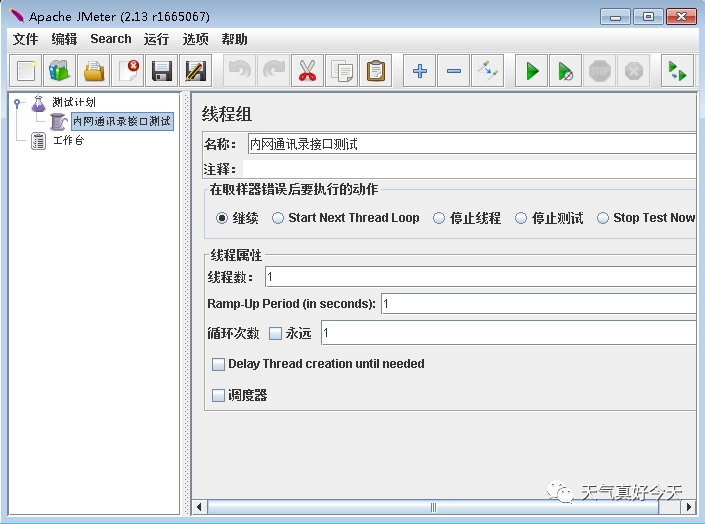
Task: Open the 文件 menu
Action: click(25, 39)
